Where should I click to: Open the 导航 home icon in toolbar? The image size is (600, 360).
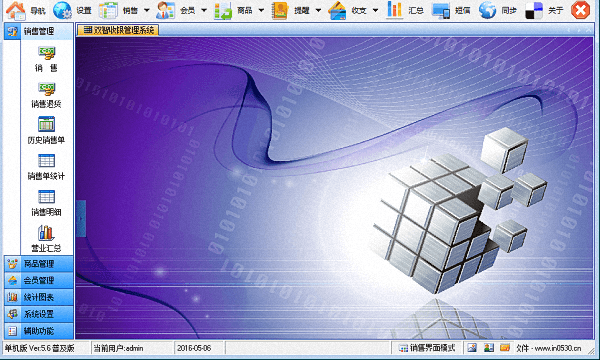pyautogui.click(x=16, y=10)
